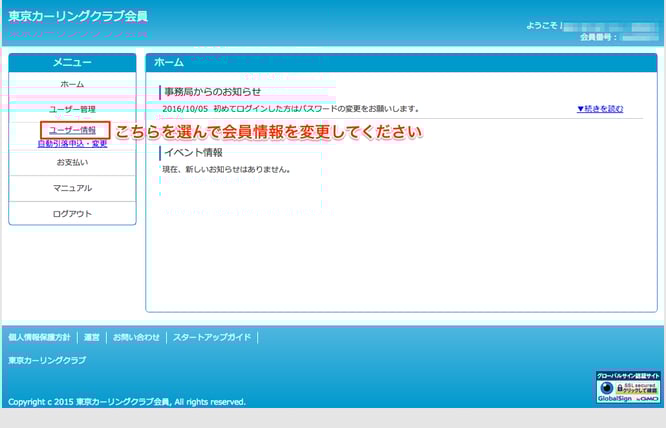Click the 事務局からのお知らせ heading
This screenshot has width=666, height=428.
pyautogui.click(x=212, y=92)
